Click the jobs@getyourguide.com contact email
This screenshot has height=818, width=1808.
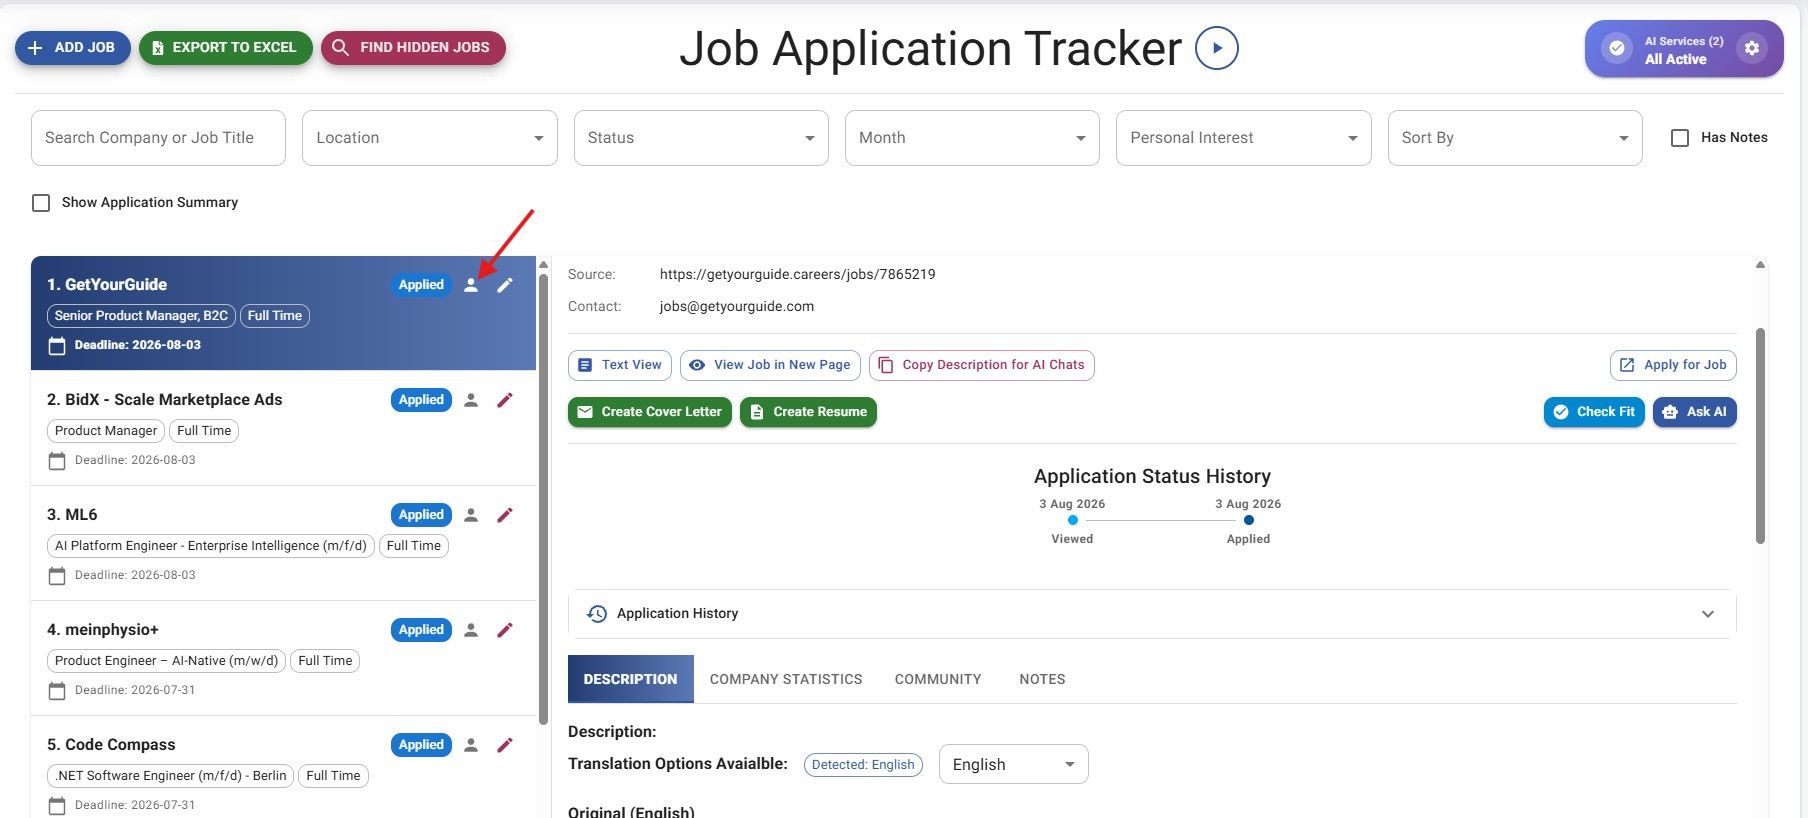[x=736, y=307]
